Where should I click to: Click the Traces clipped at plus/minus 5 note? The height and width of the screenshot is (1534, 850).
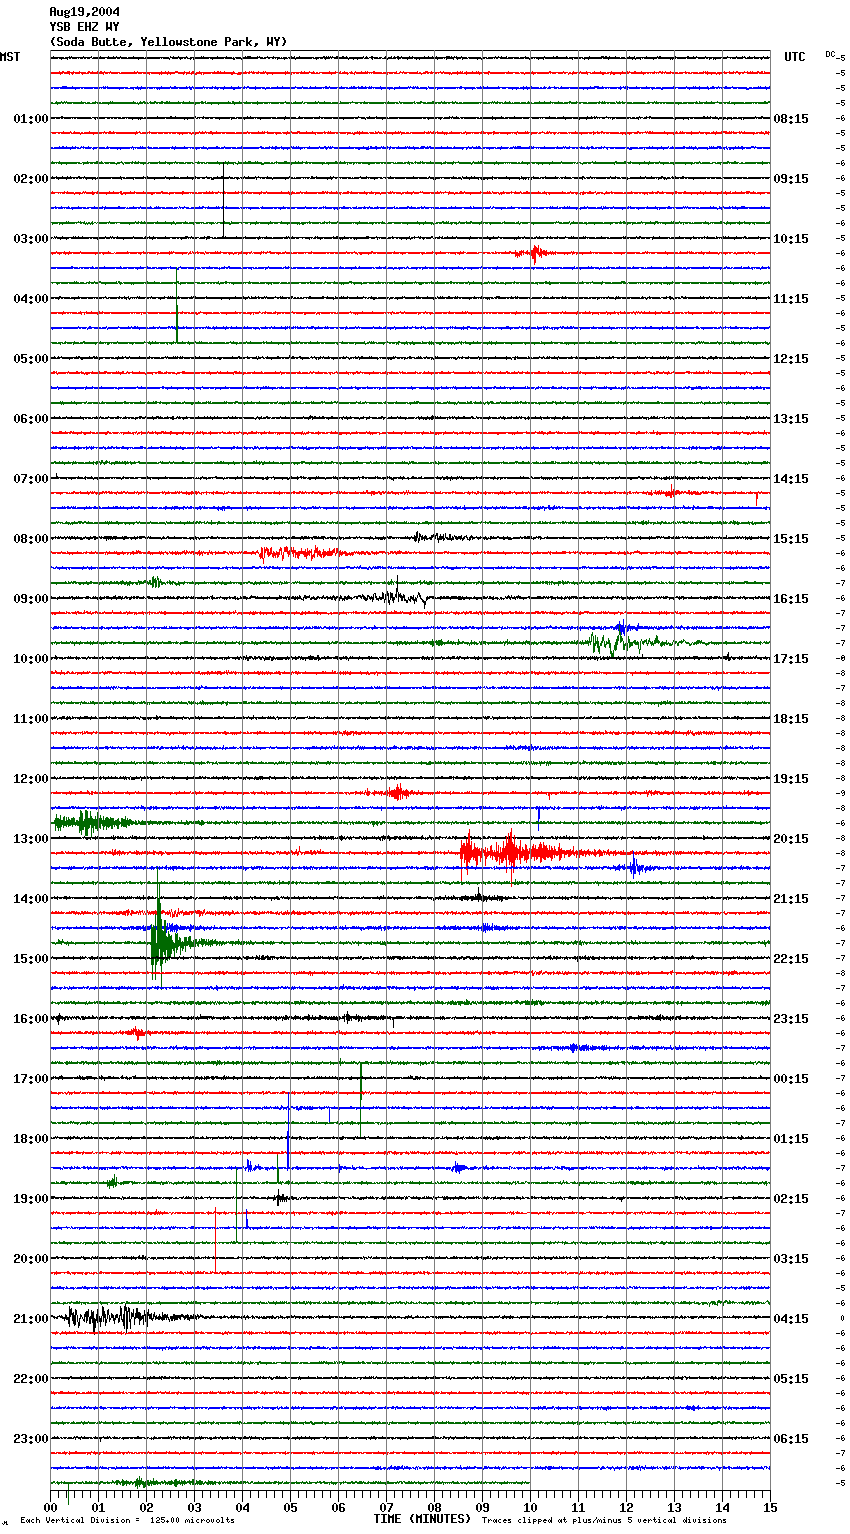(x=604, y=1521)
